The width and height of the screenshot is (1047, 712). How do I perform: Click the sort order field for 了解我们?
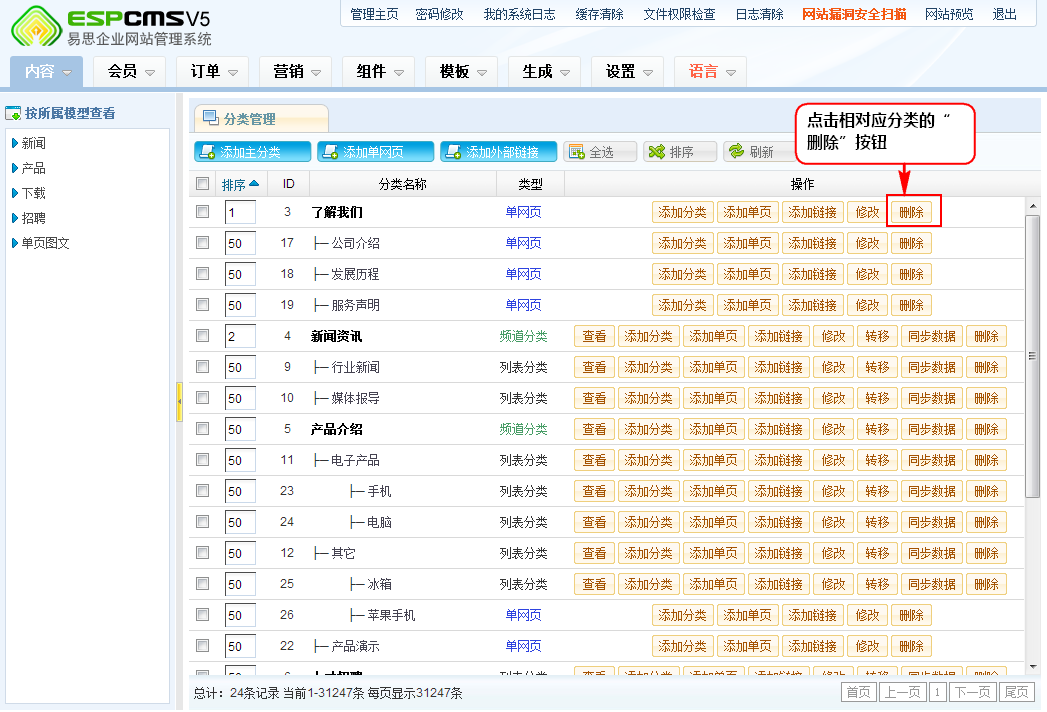pyautogui.click(x=240, y=212)
